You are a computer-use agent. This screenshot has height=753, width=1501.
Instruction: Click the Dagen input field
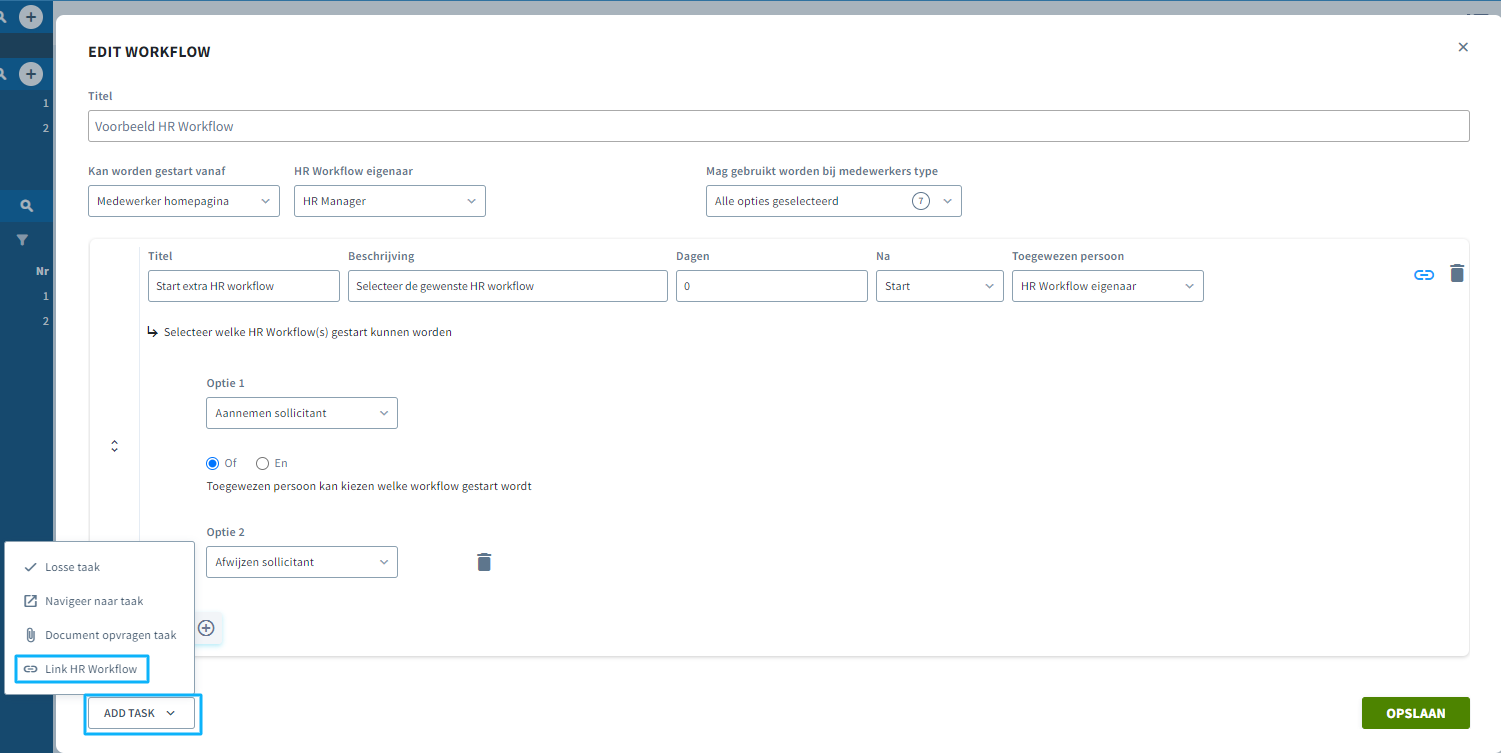tap(772, 286)
